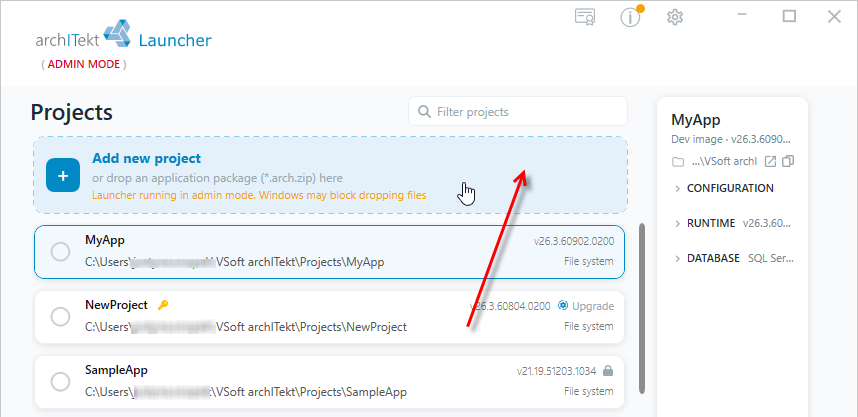Click the ADMIN MODE label

coord(84,64)
